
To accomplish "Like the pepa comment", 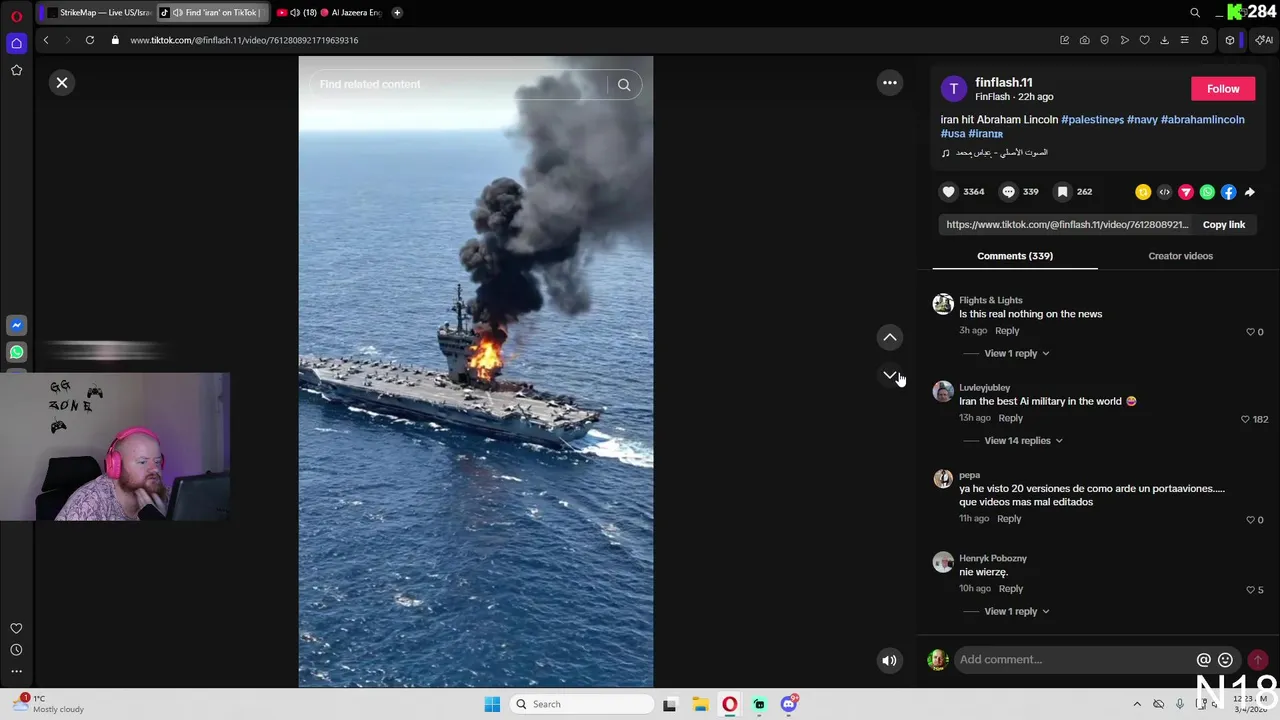I will [x=1250, y=520].
